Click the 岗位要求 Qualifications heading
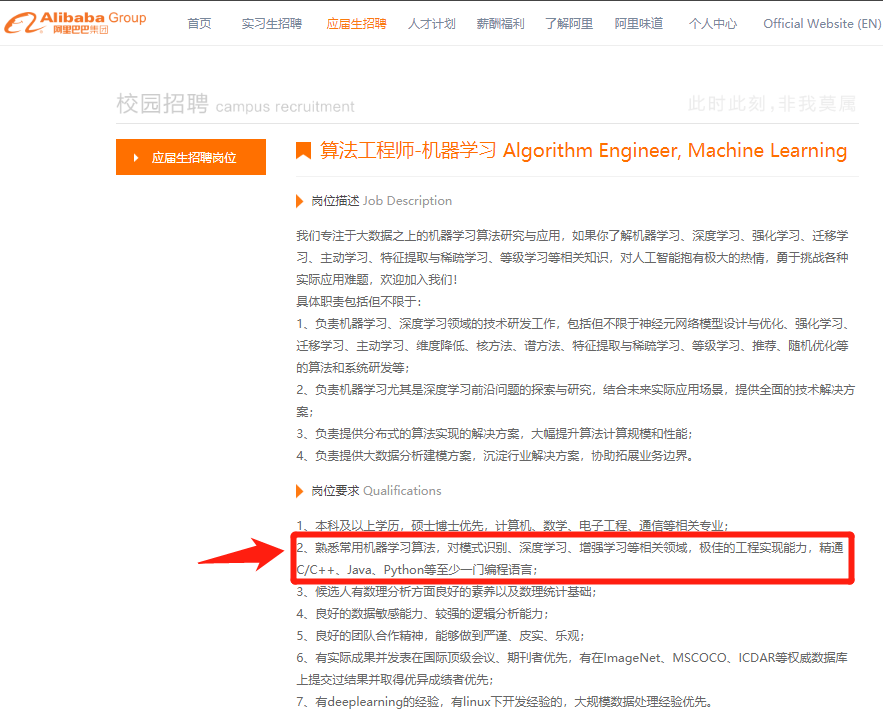Viewport: 883px width, 714px height. (x=376, y=490)
